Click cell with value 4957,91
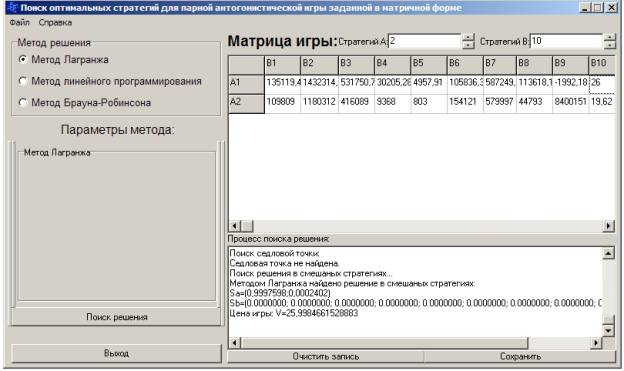Screen dimensions: 624x371 coord(429,84)
